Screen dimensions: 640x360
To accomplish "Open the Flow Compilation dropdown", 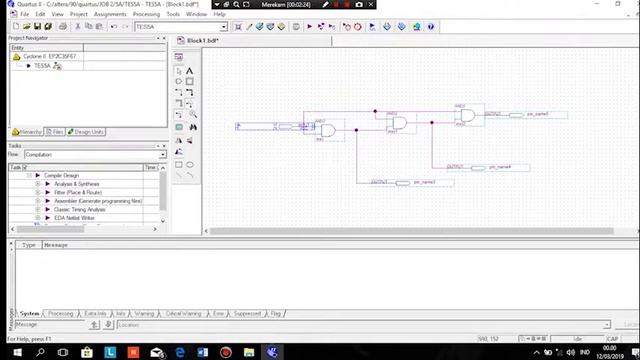I will pos(162,155).
